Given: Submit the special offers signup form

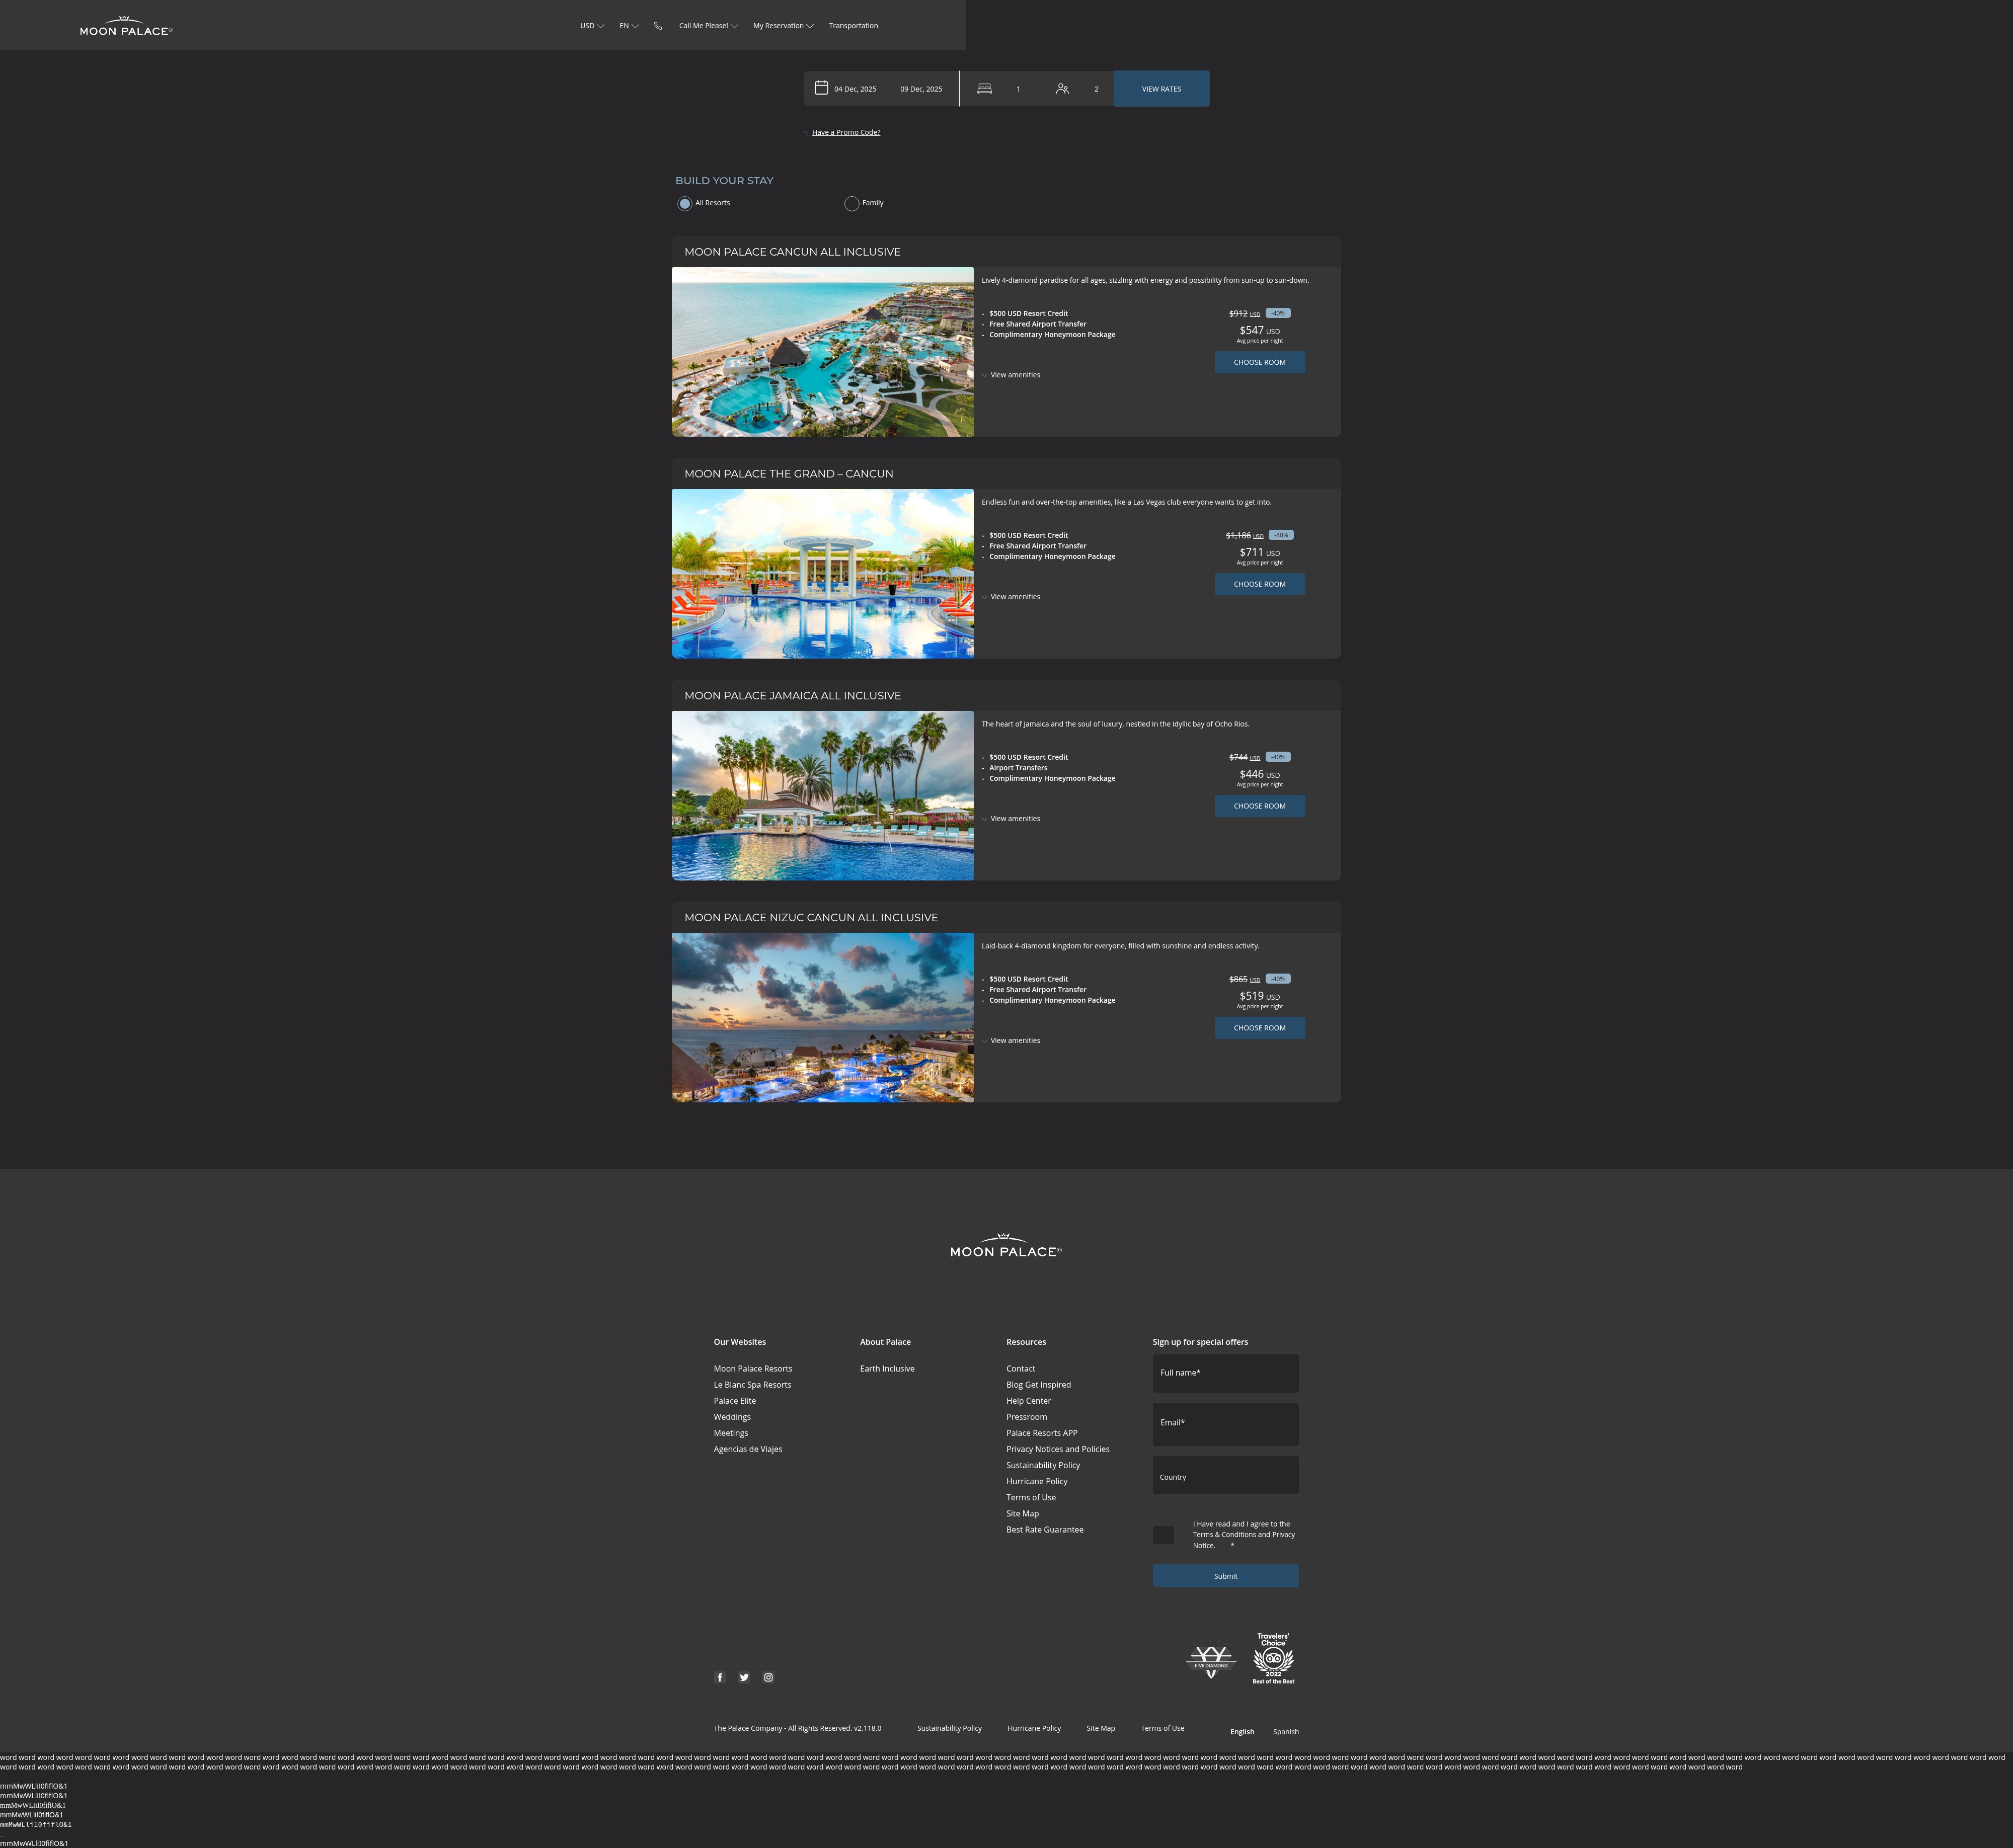Looking at the screenshot, I should 1226,1576.
